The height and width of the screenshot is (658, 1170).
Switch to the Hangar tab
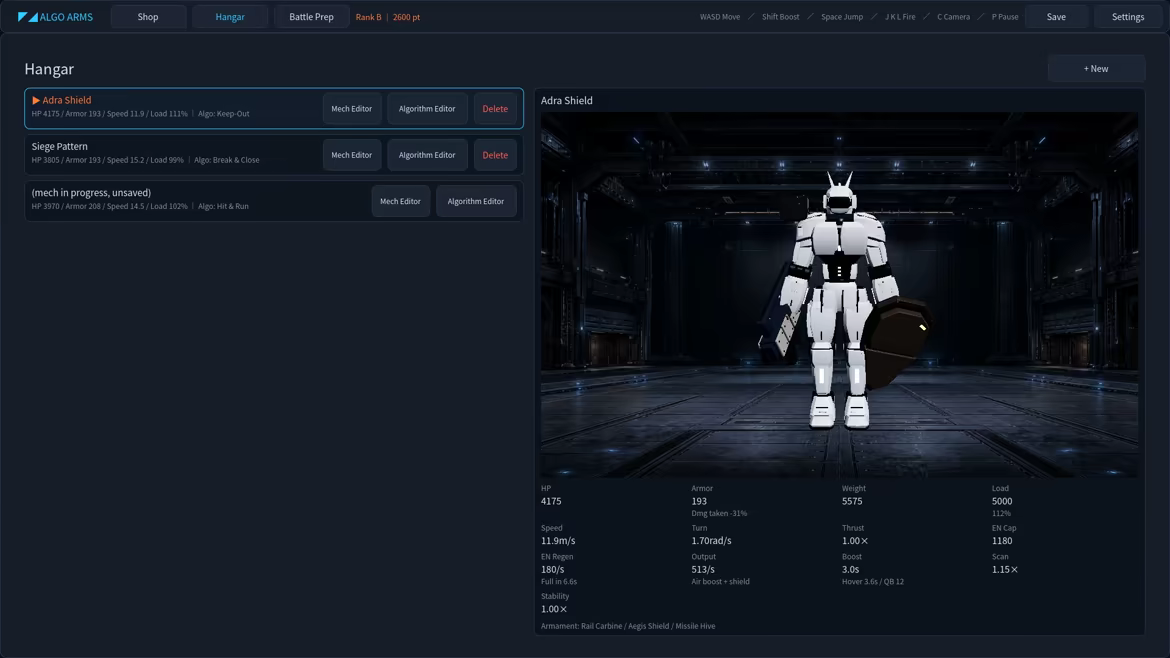tap(230, 16)
